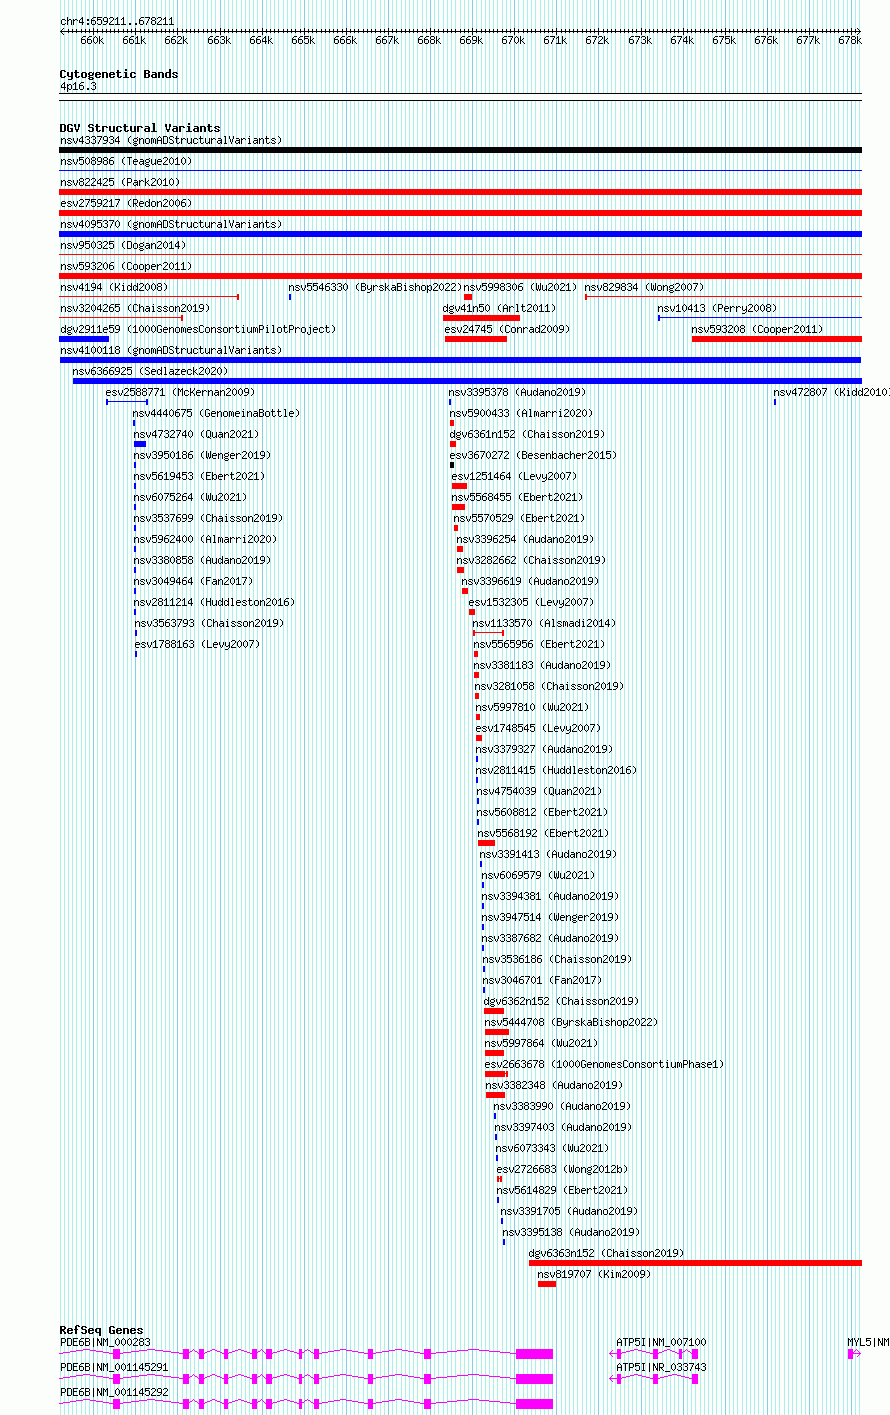Click dgv41n50 (Arlt2011) label
The image size is (890, 1415).
point(499,308)
